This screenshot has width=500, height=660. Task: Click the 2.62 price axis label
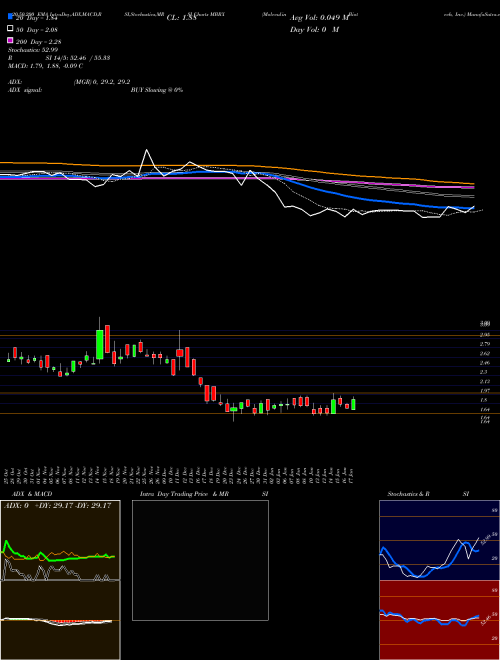[485, 354]
